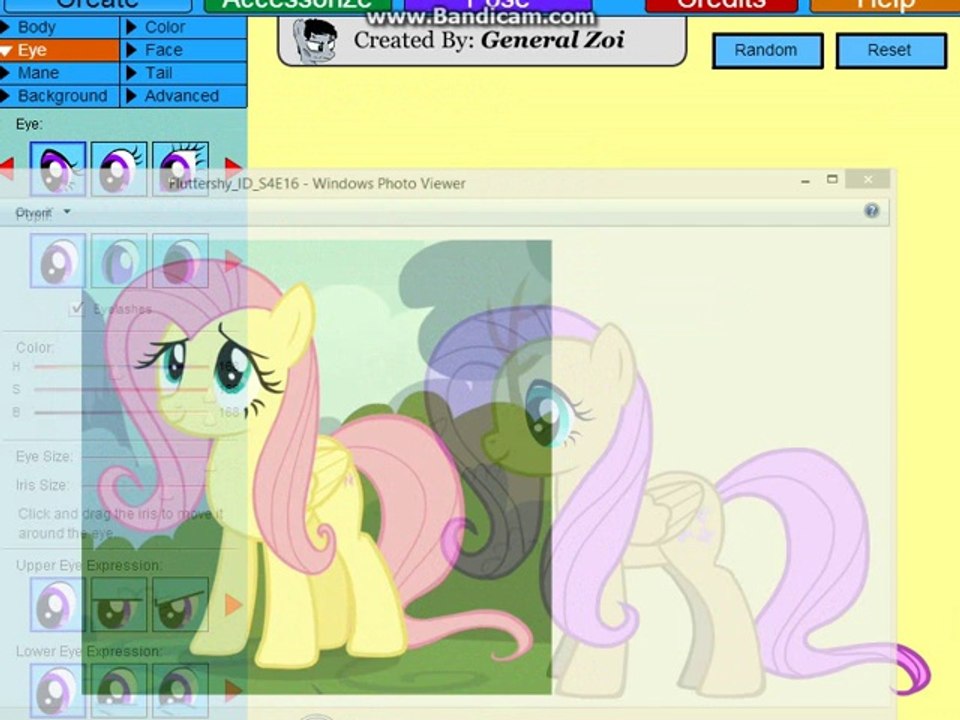Image resolution: width=960 pixels, height=720 pixels.
Task: Open the Accessorize tab
Action: (297, 6)
